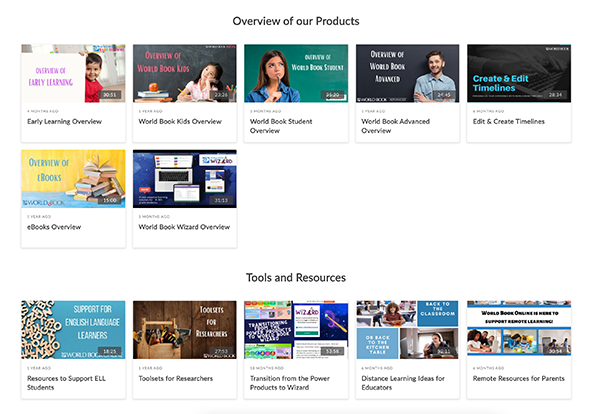Open the Support Remote Learning video thumbnail
Image resolution: width=600 pixels, height=414 pixels.
519,330
